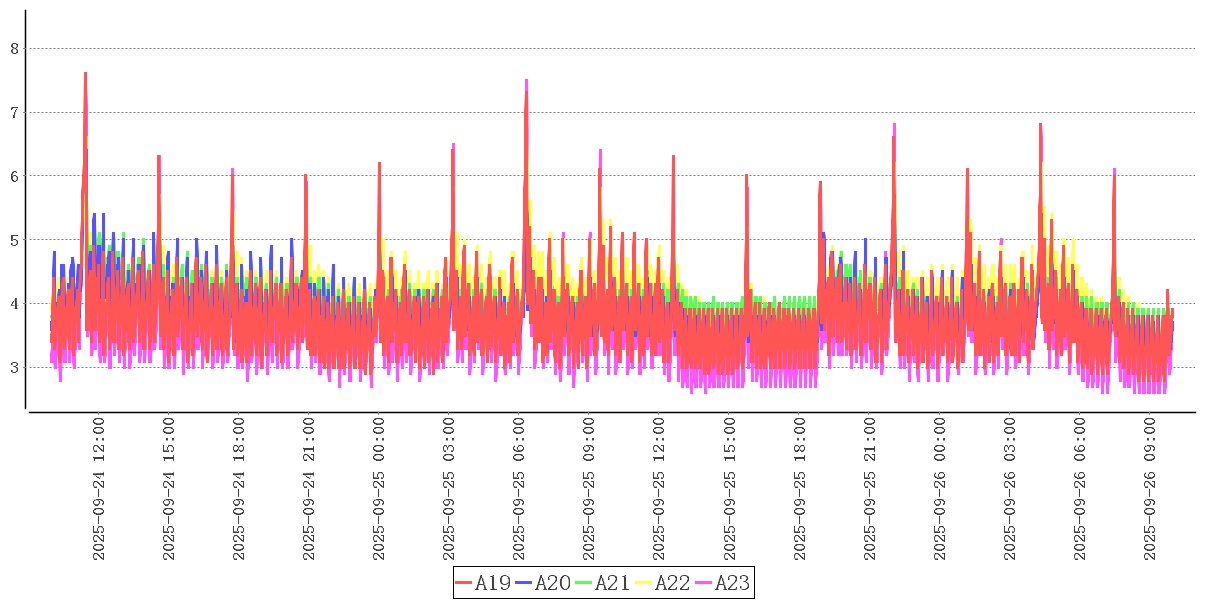
Task: Select the 2025-09-25 12:00 x-axis label
Action: tap(659, 490)
